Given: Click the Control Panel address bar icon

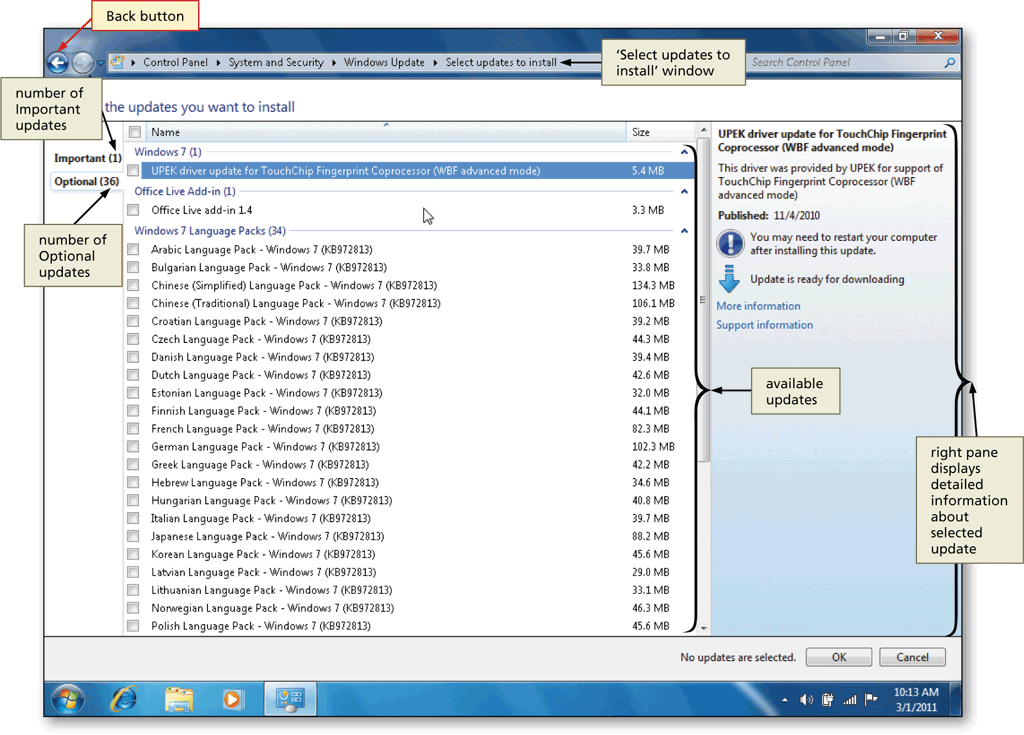Looking at the screenshot, I should (118, 62).
